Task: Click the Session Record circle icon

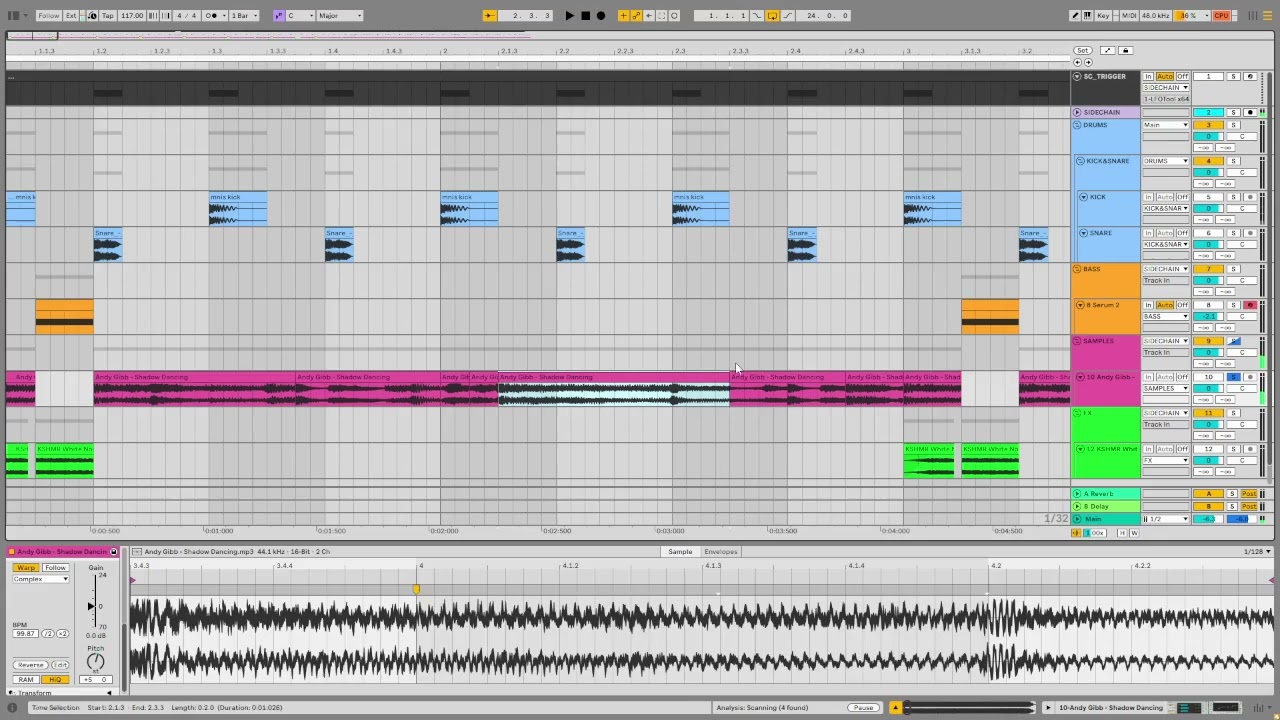Action: [674, 15]
